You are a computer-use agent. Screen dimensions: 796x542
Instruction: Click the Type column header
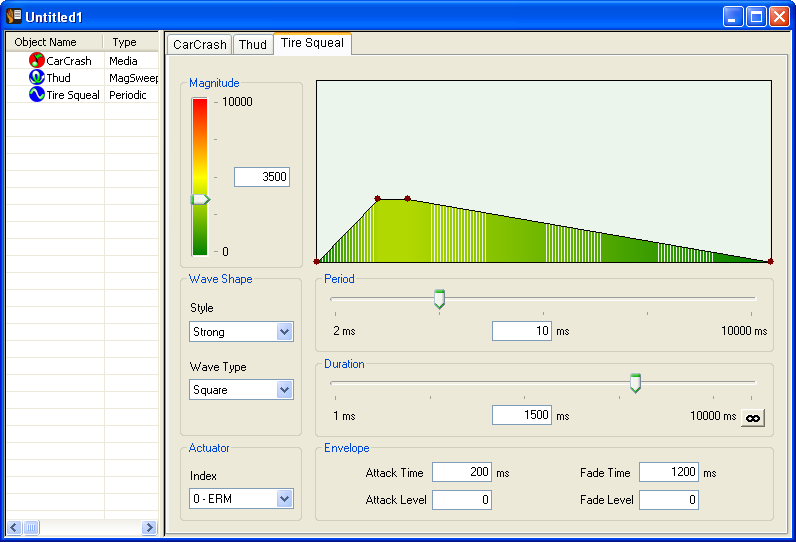tap(131, 42)
